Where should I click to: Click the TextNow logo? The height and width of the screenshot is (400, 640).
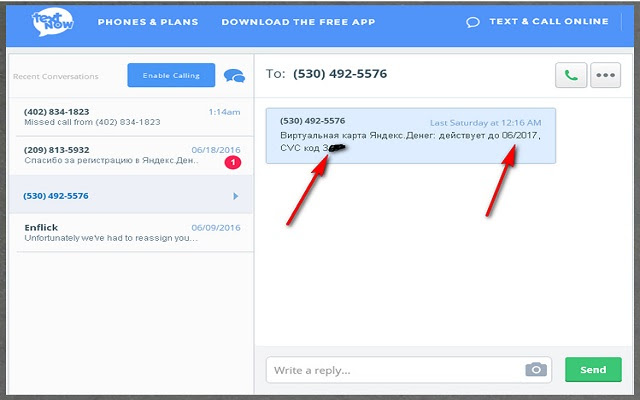tap(53, 22)
